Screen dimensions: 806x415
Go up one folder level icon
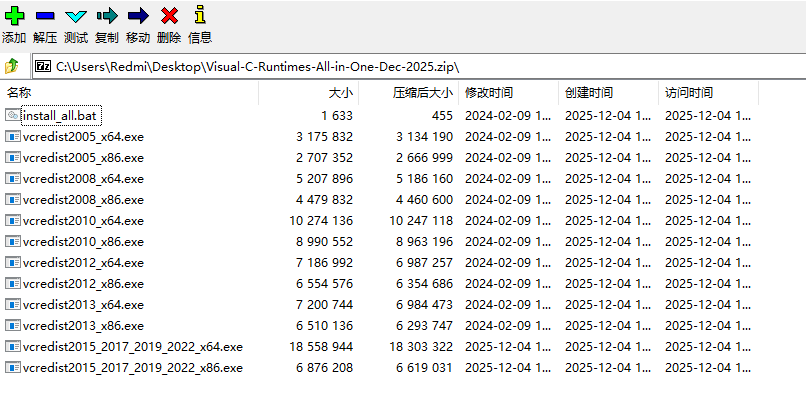pos(11,66)
